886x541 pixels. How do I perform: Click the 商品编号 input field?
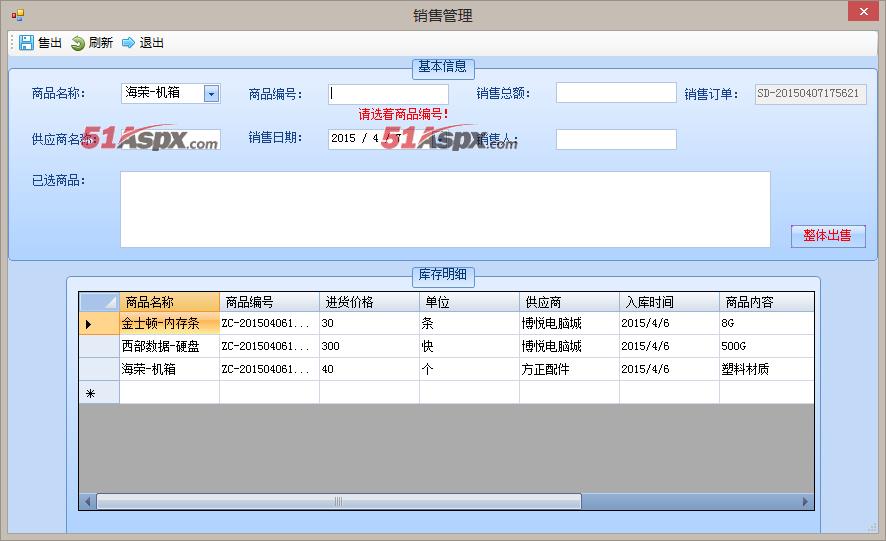pos(388,94)
